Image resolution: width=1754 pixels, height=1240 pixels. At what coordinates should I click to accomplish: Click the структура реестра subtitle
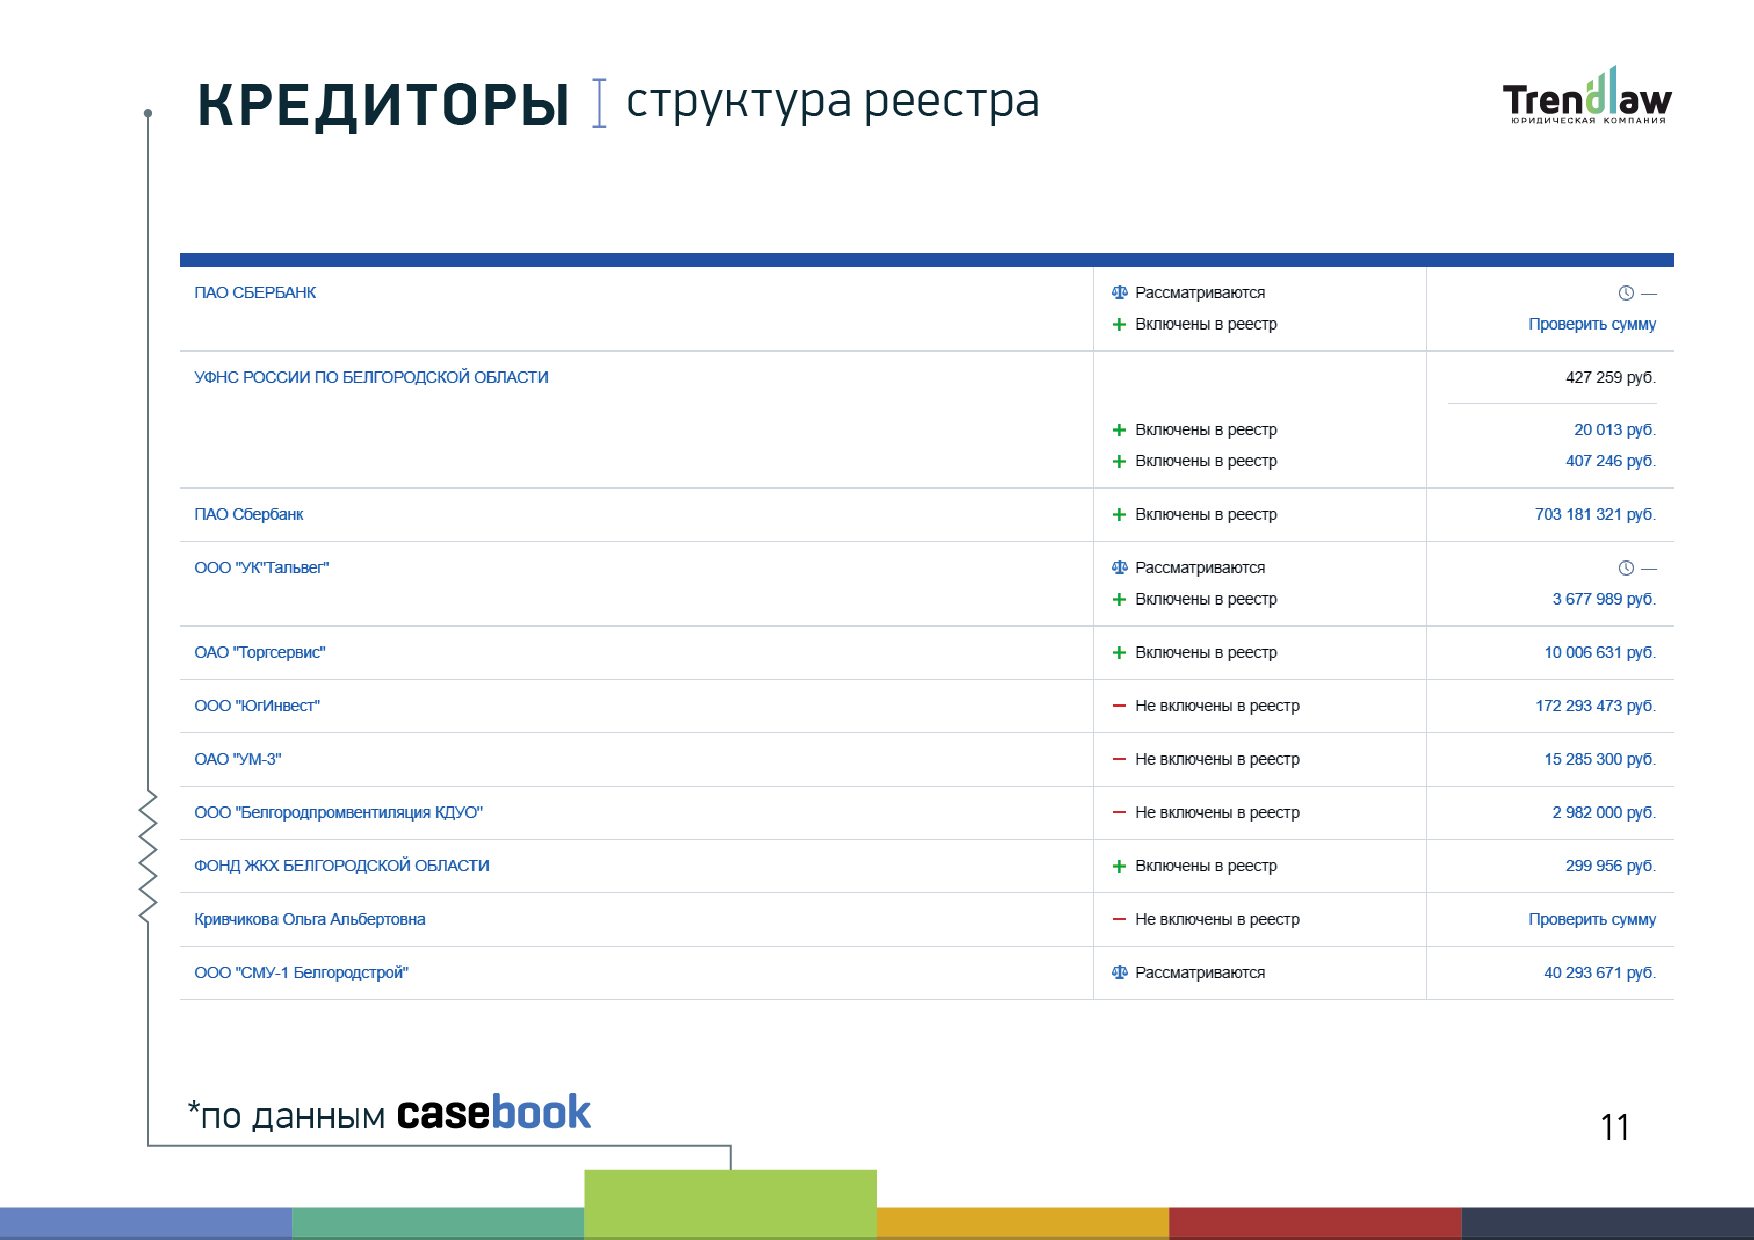[x=833, y=102]
